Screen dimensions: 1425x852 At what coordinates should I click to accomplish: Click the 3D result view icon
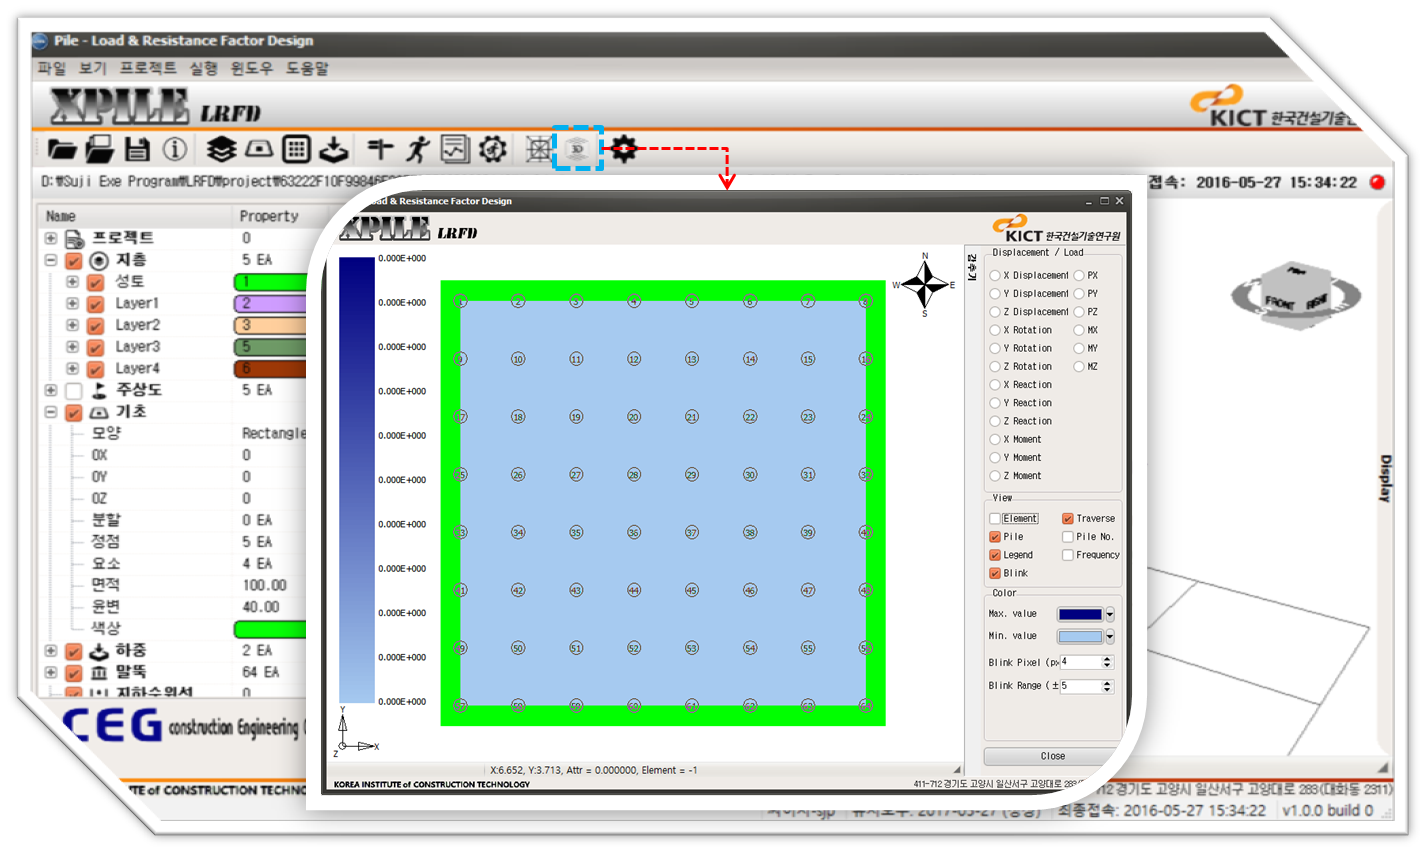pos(577,150)
